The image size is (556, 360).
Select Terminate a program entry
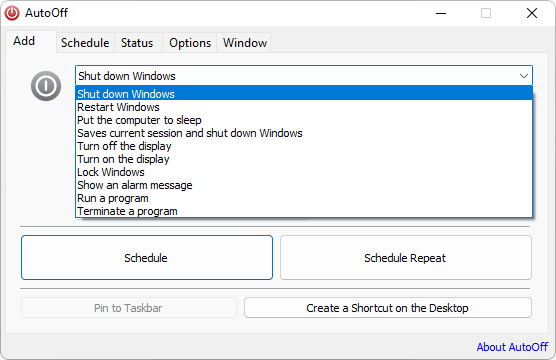point(304,211)
